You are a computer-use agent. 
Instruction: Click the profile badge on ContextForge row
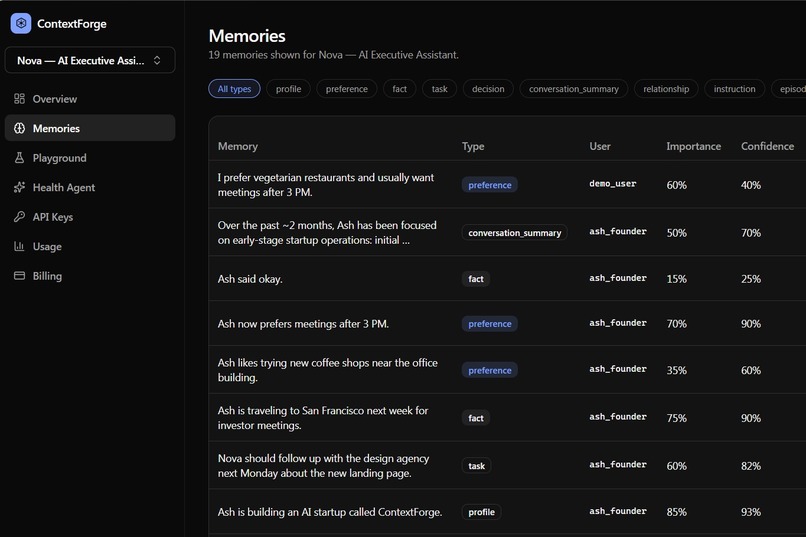[482, 512]
